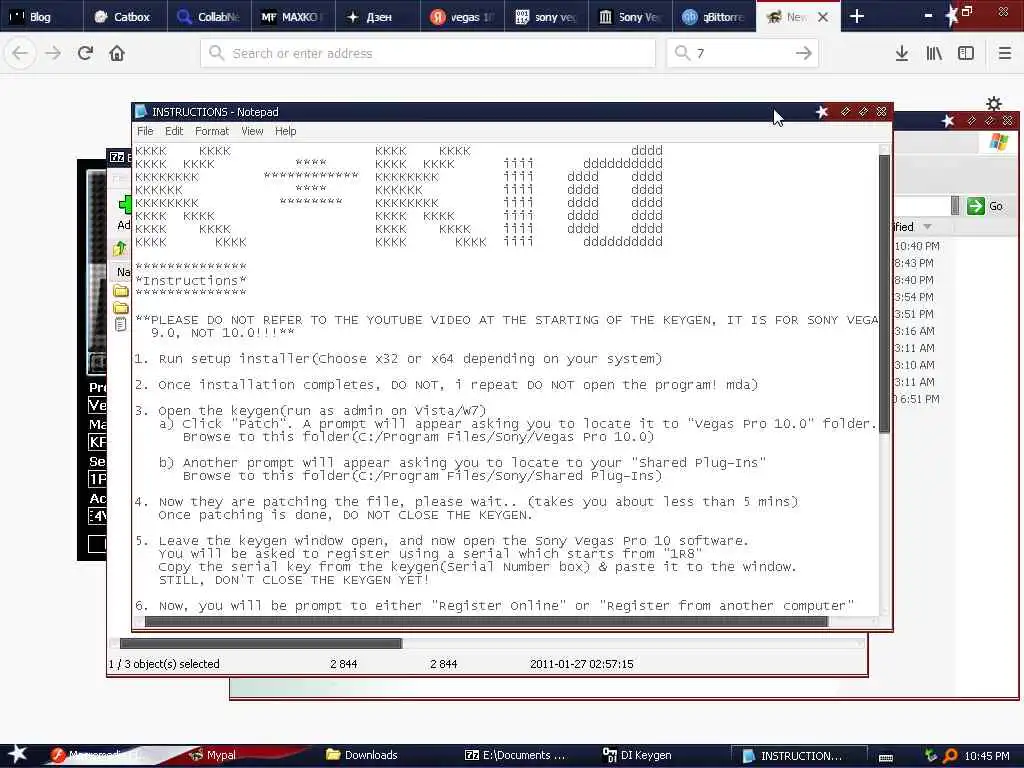Switch to E:\Documents 7-Zip taskbar item
This screenshot has width=1024, height=768.
pyautogui.click(x=515, y=755)
